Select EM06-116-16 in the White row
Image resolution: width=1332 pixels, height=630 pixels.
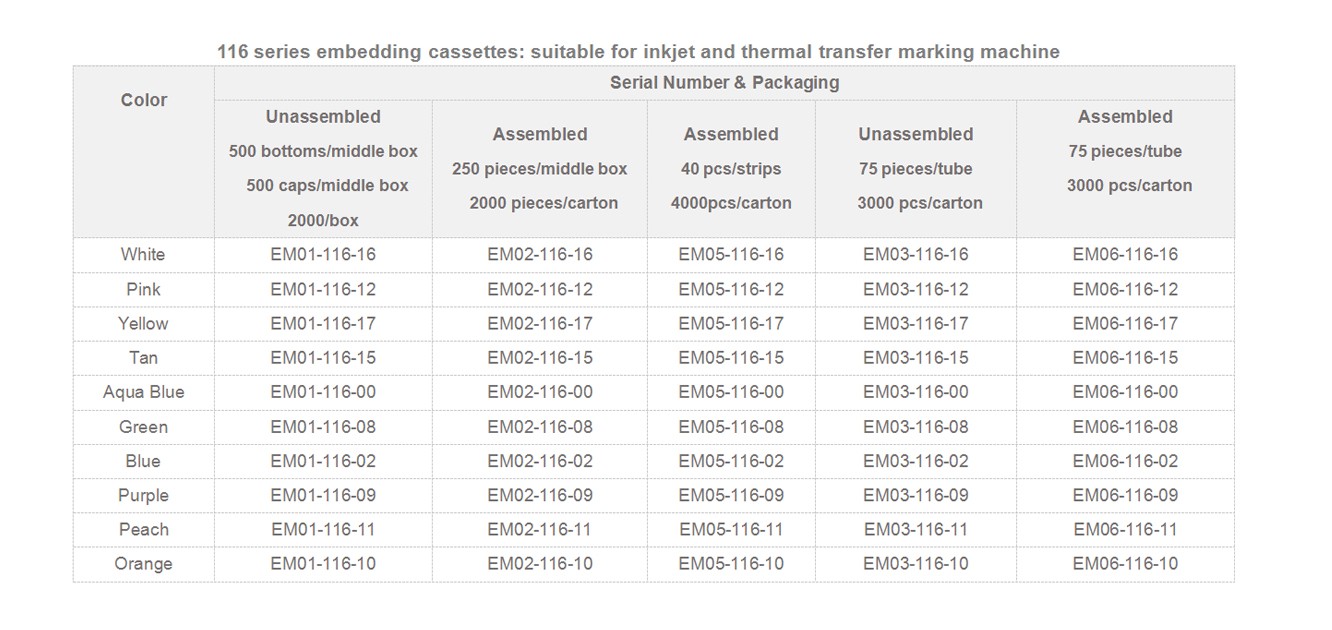(1126, 254)
